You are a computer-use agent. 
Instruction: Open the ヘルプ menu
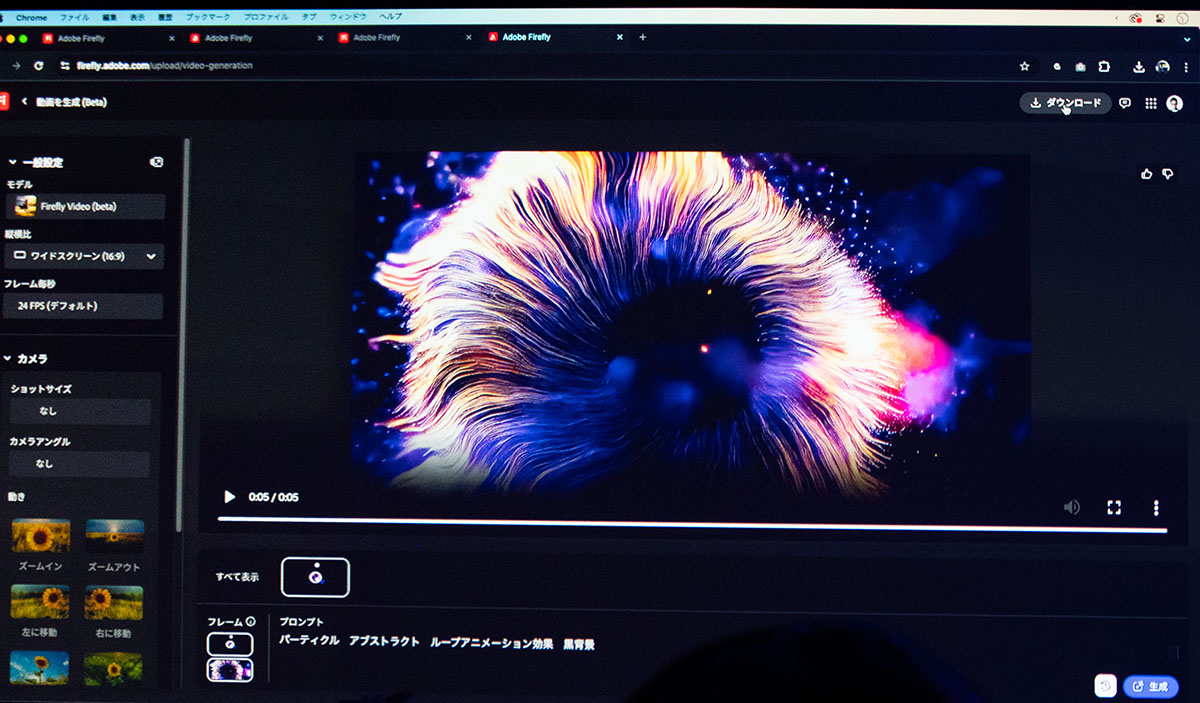(x=390, y=17)
